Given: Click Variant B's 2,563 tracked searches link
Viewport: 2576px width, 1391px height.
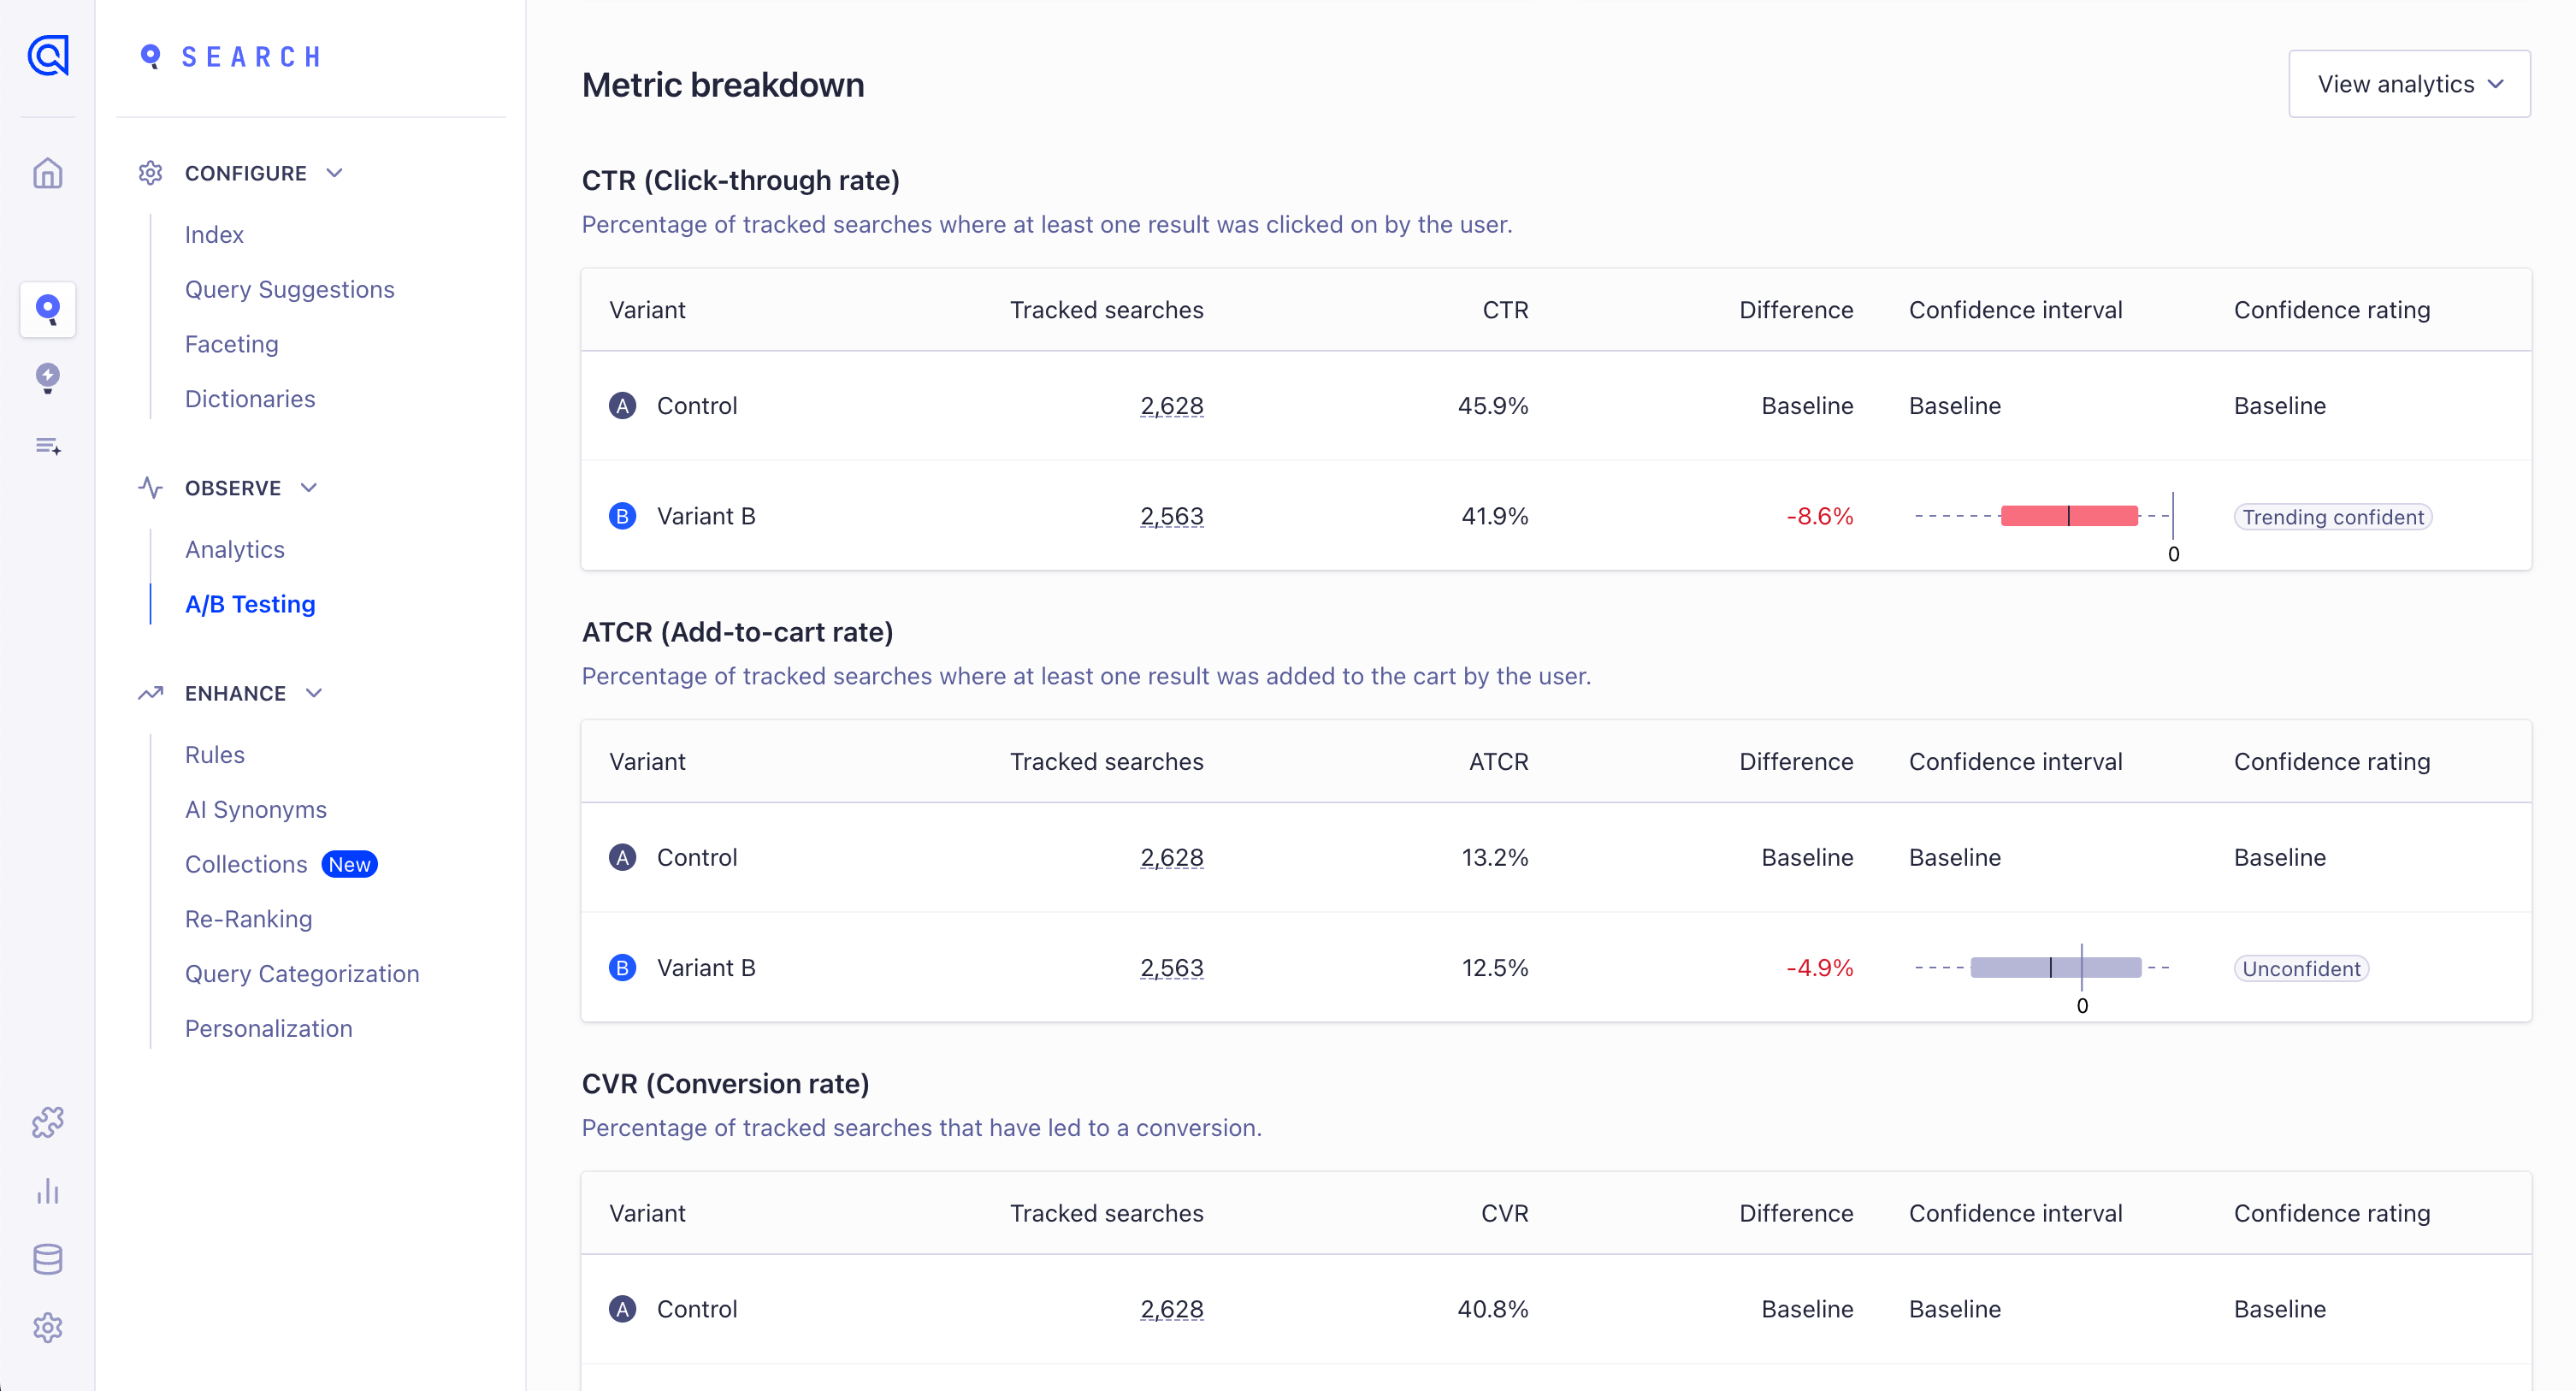Looking at the screenshot, I should click(x=1171, y=516).
